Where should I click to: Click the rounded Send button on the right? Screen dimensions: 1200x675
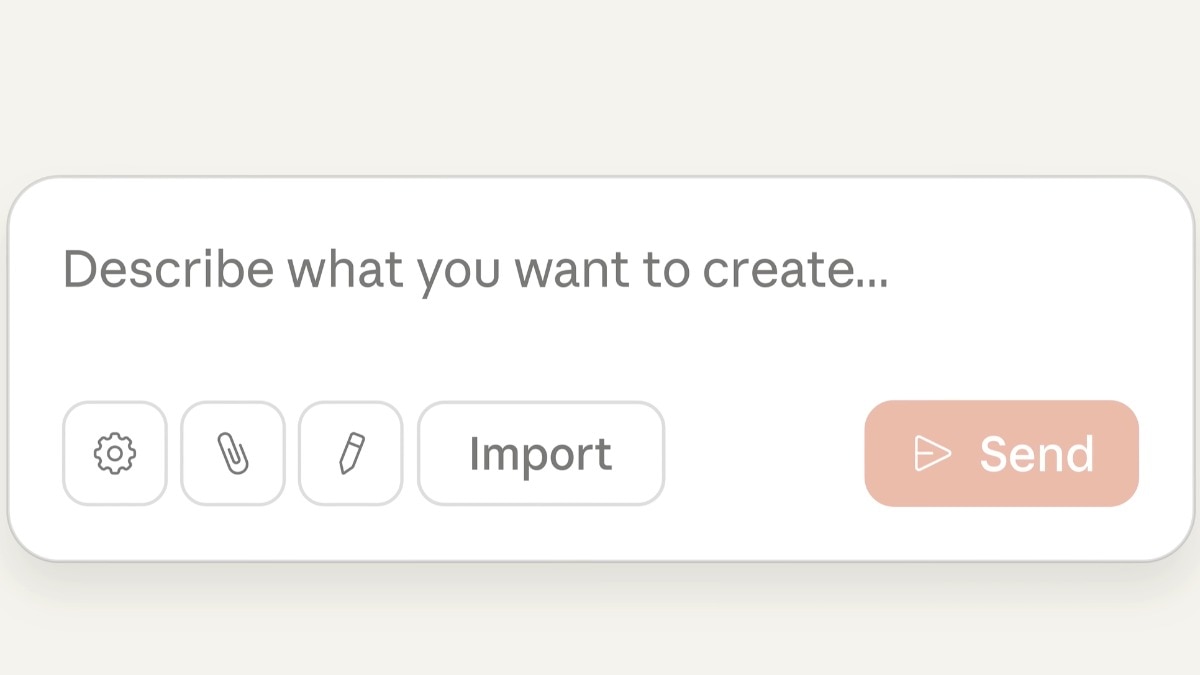point(1000,452)
